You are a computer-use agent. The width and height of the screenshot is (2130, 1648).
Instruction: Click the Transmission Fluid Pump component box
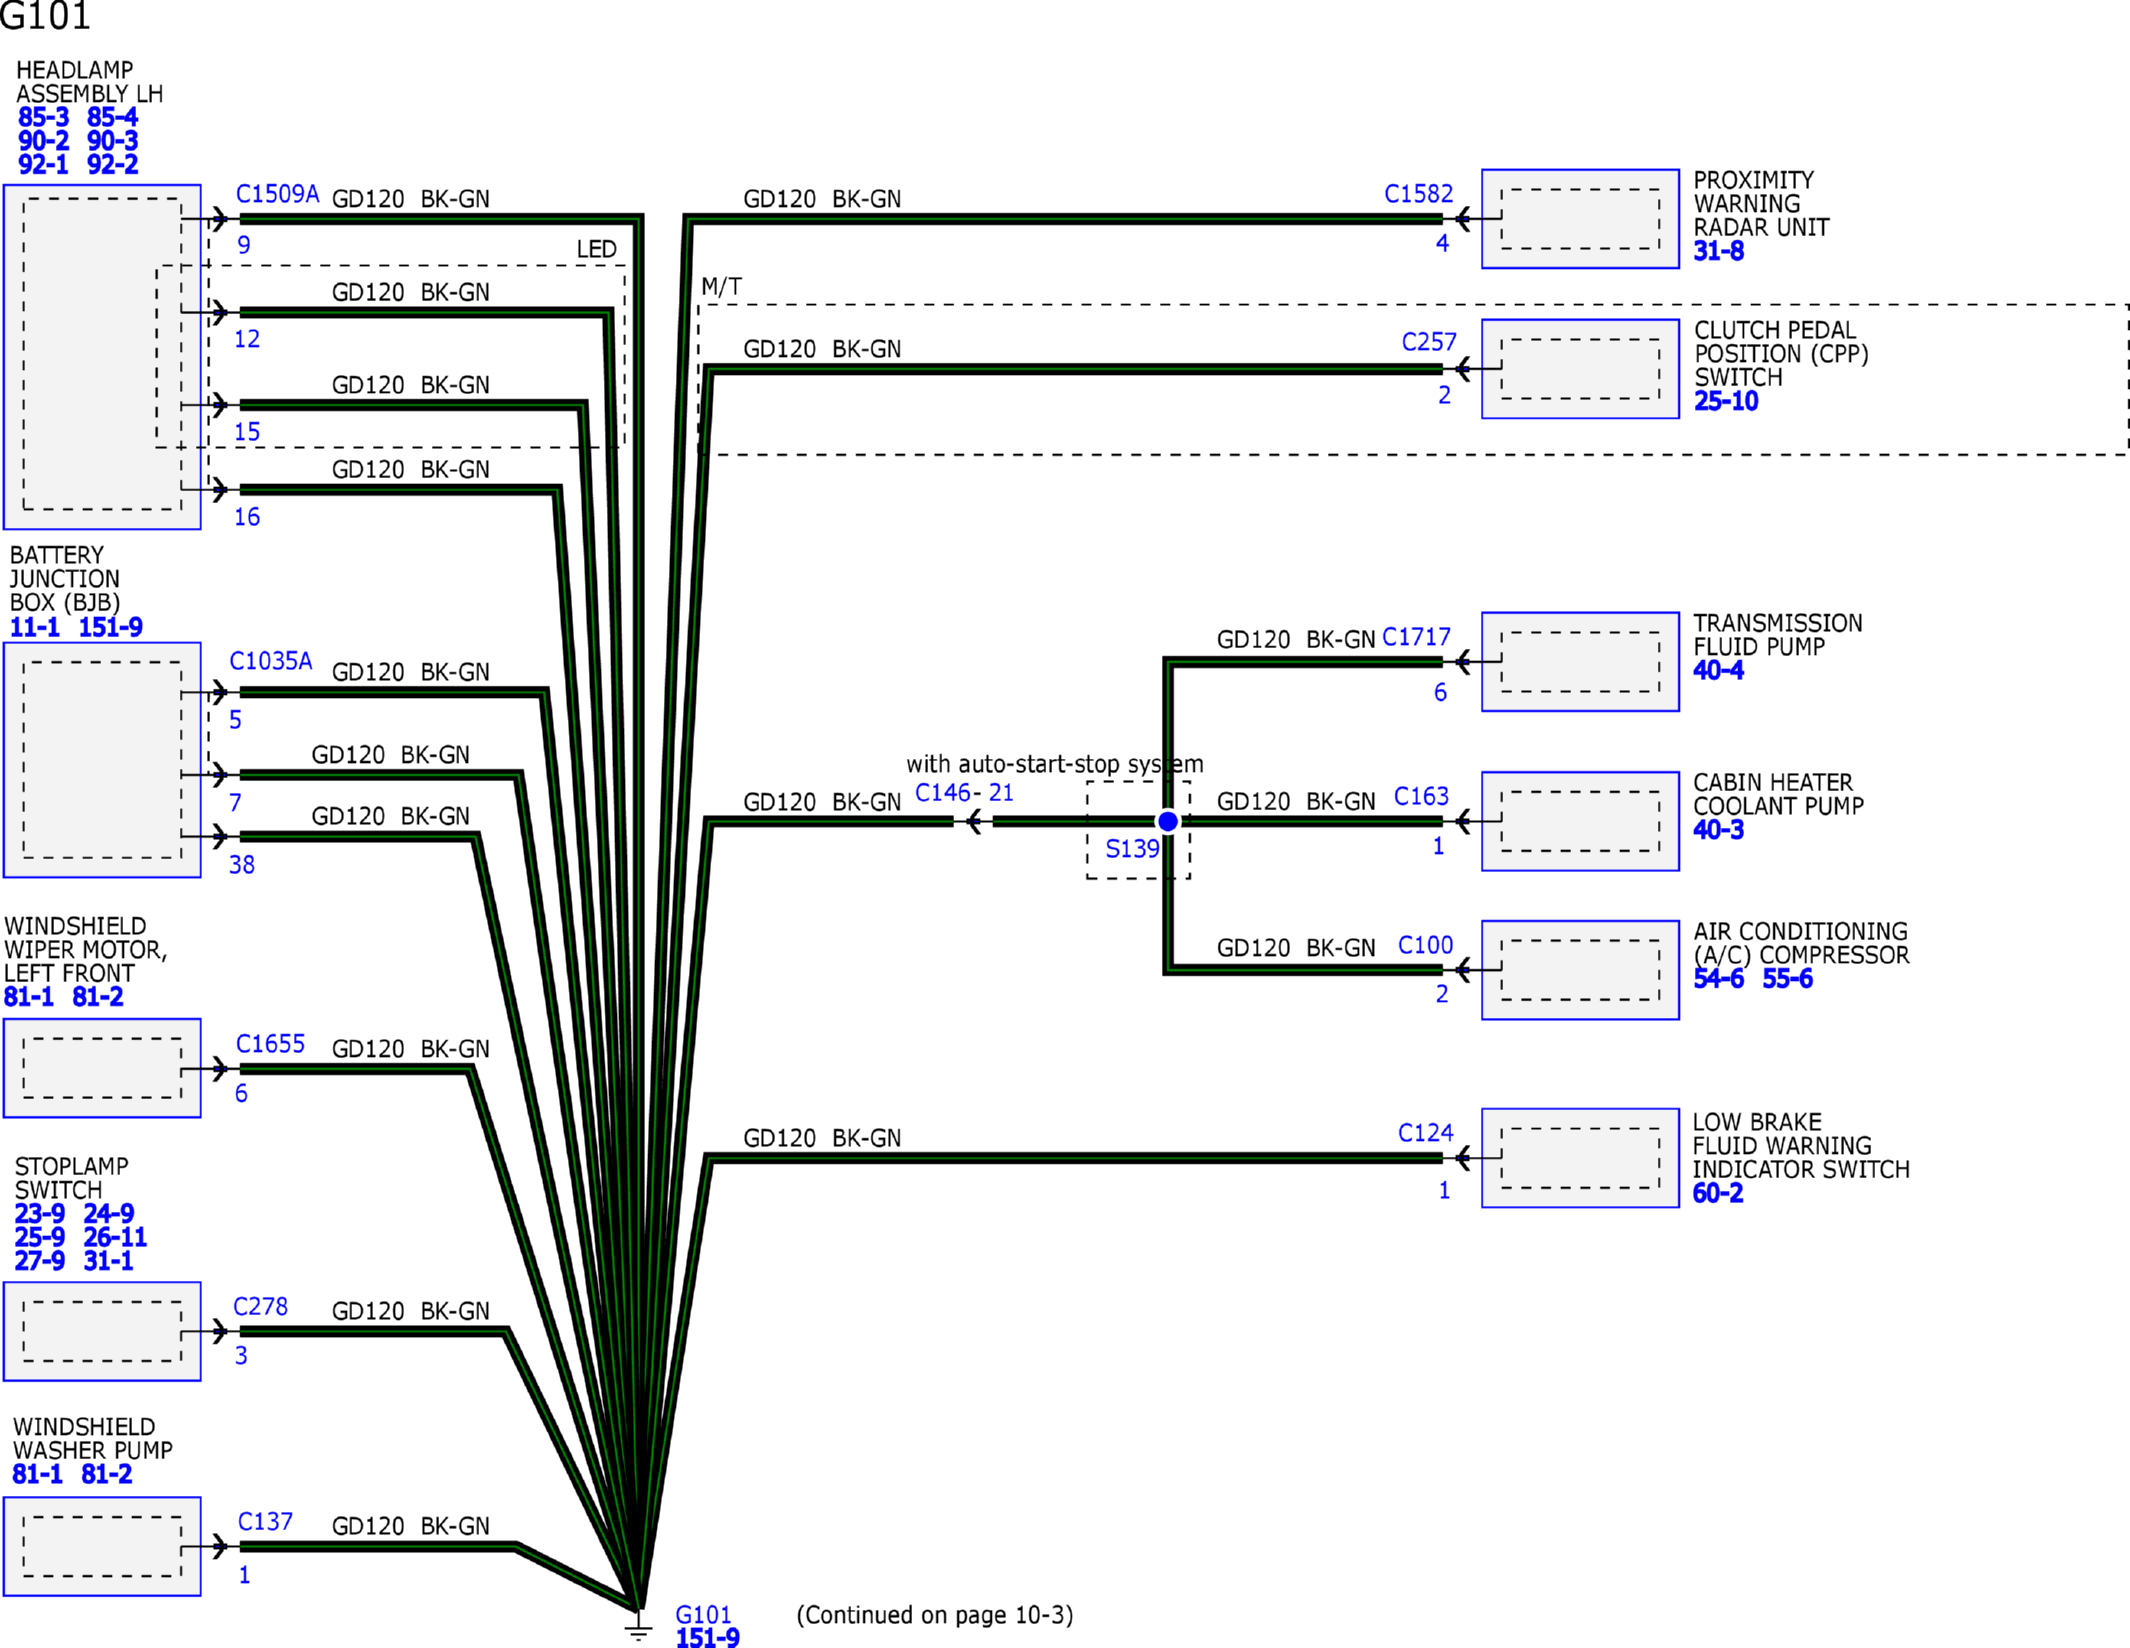pyautogui.click(x=1580, y=662)
